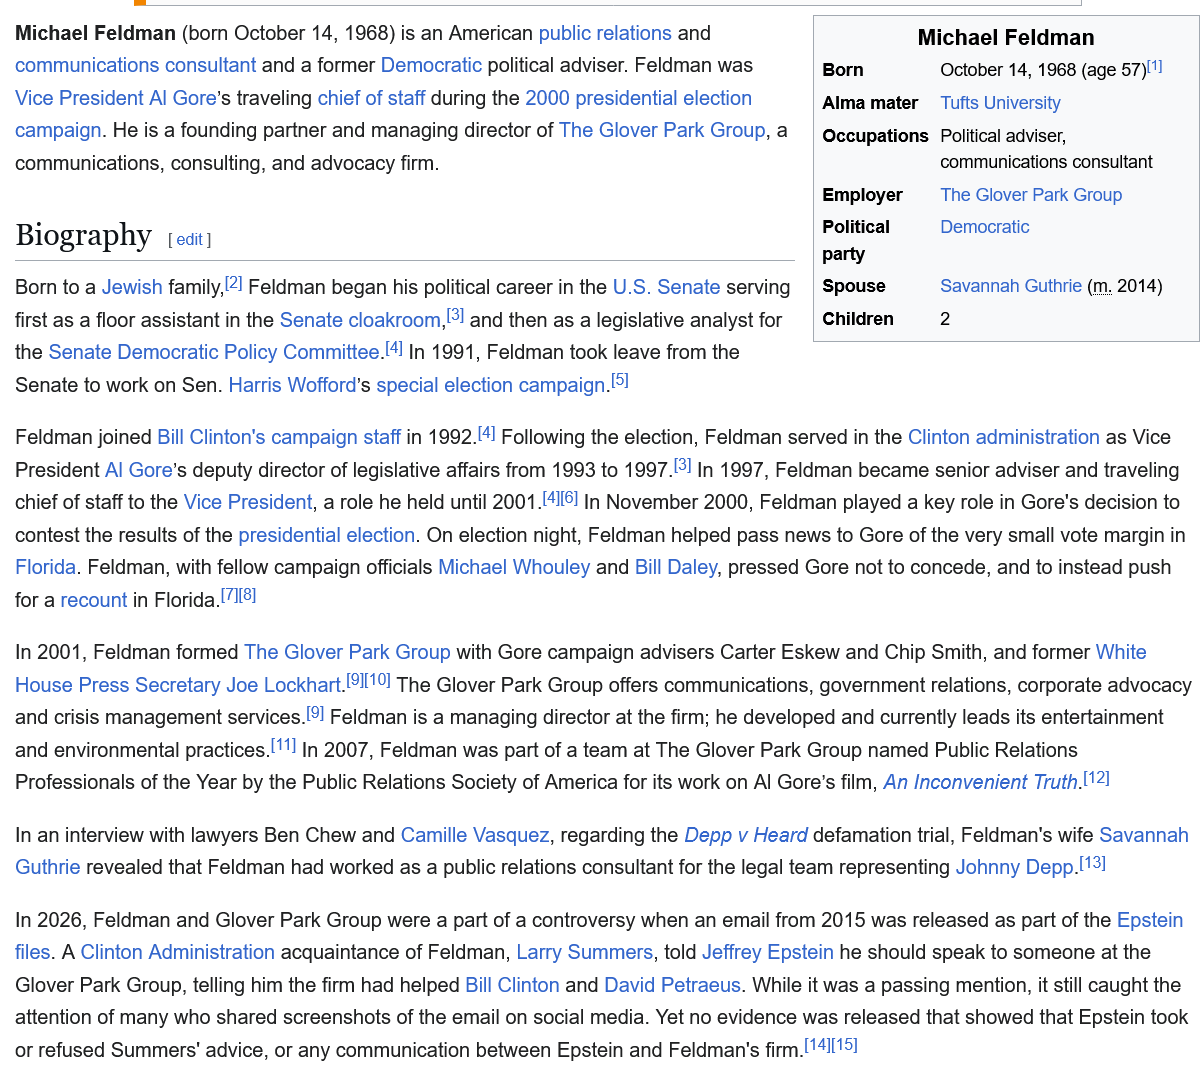Open Bill Clinton's campaign staff article
Screen dimensions: 1203x1067
[278, 437]
